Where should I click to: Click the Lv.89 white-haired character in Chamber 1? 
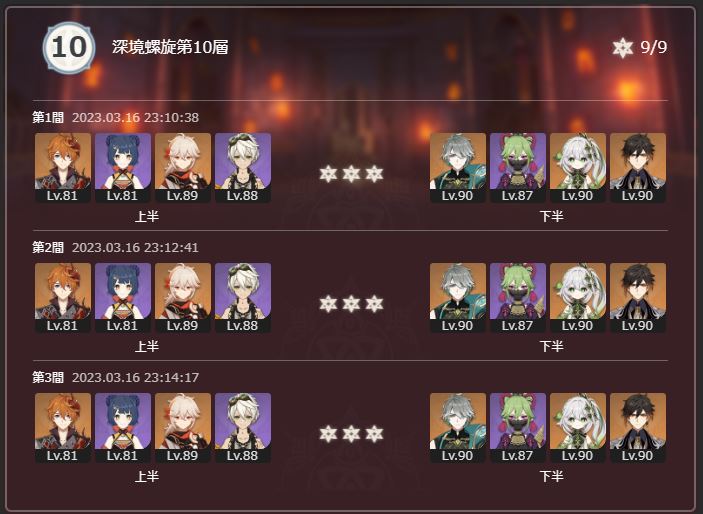point(183,168)
